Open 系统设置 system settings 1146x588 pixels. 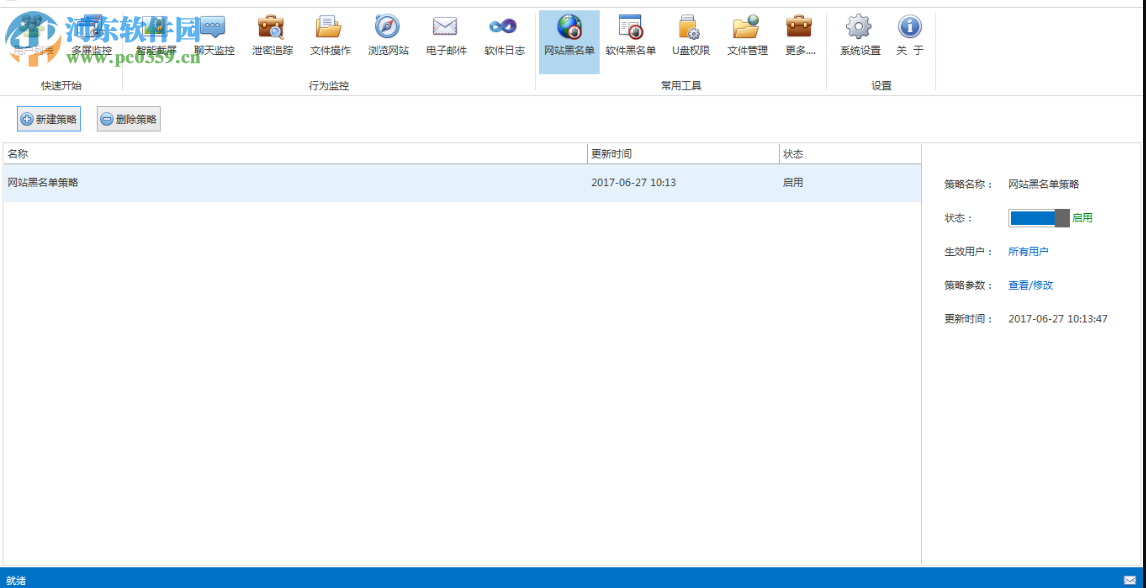860,36
